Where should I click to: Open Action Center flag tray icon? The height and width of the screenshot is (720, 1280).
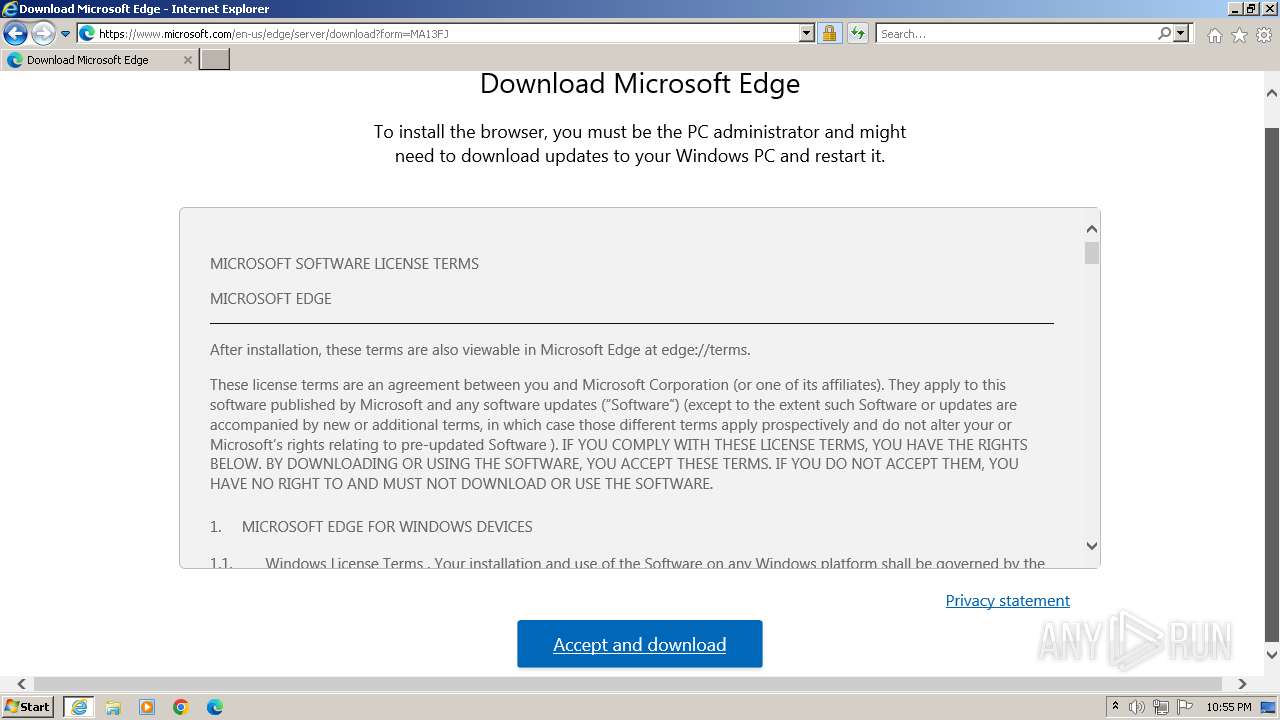(x=1185, y=707)
